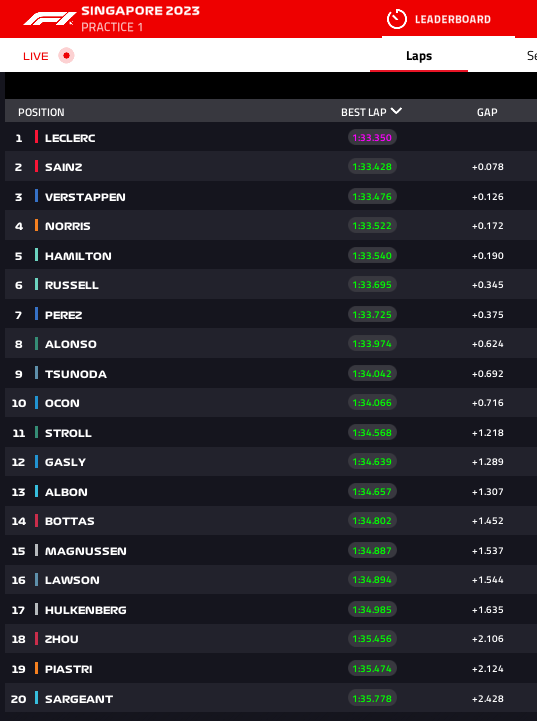Image resolution: width=537 pixels, height=721 pixels.
Task: Open the Leaderboard stopwatch icon
Action: (396, 19)
